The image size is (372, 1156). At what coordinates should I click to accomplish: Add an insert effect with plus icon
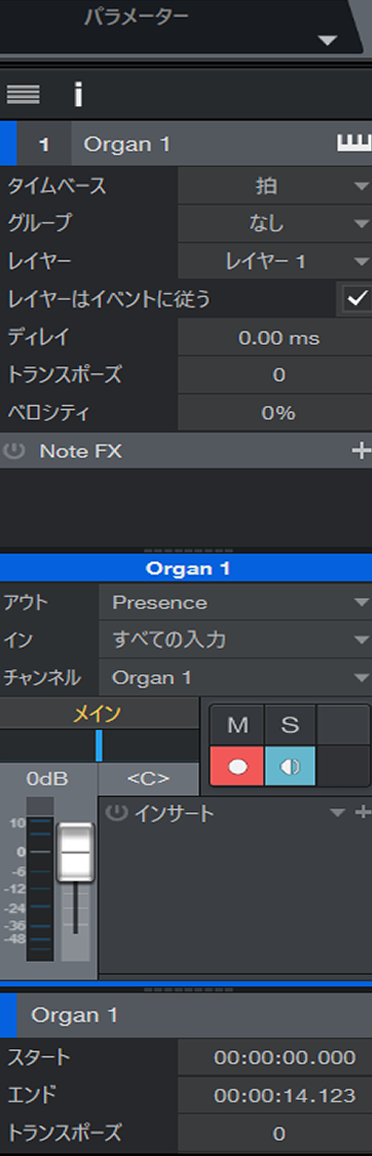(362, 812)
